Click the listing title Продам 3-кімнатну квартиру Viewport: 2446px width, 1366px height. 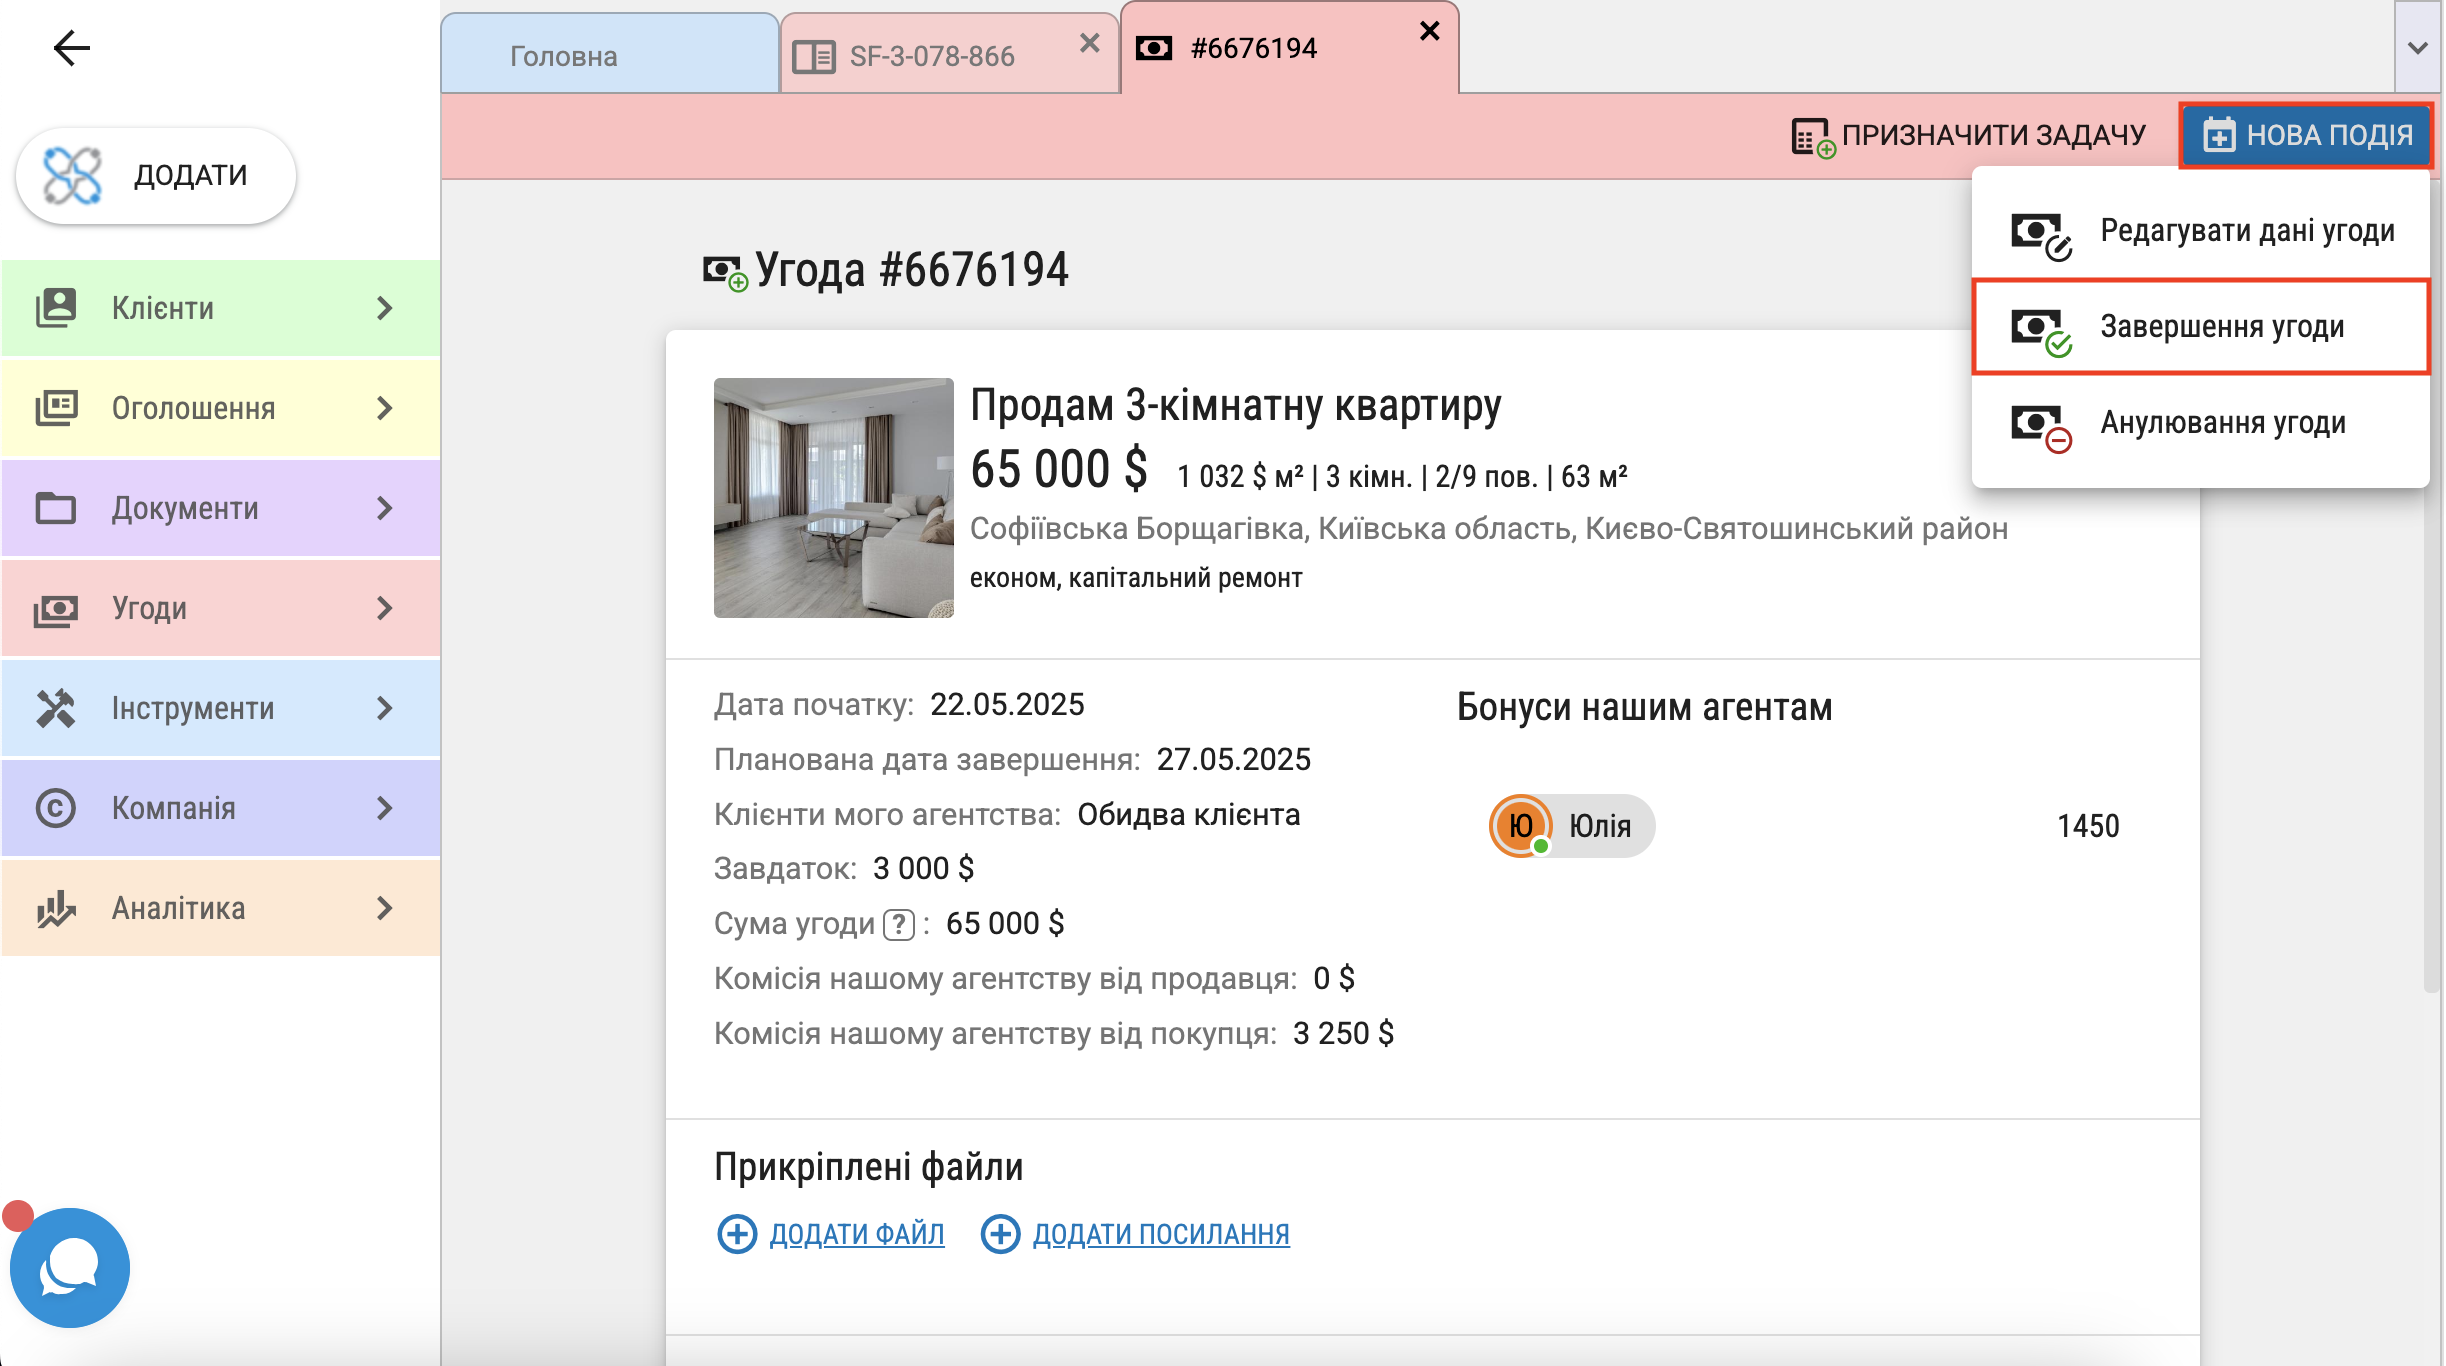click(x=1236, y=405)
